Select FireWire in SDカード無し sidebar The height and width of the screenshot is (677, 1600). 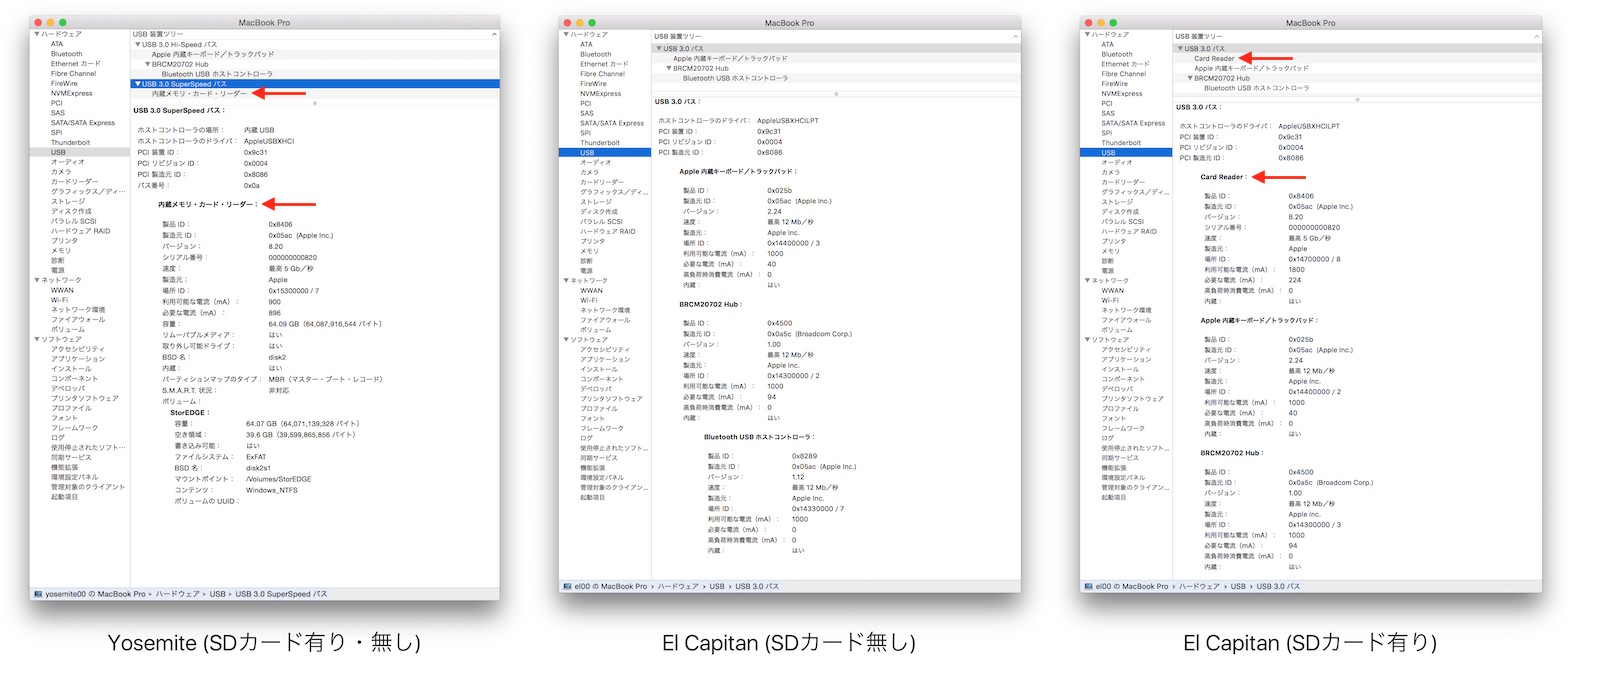593,83
